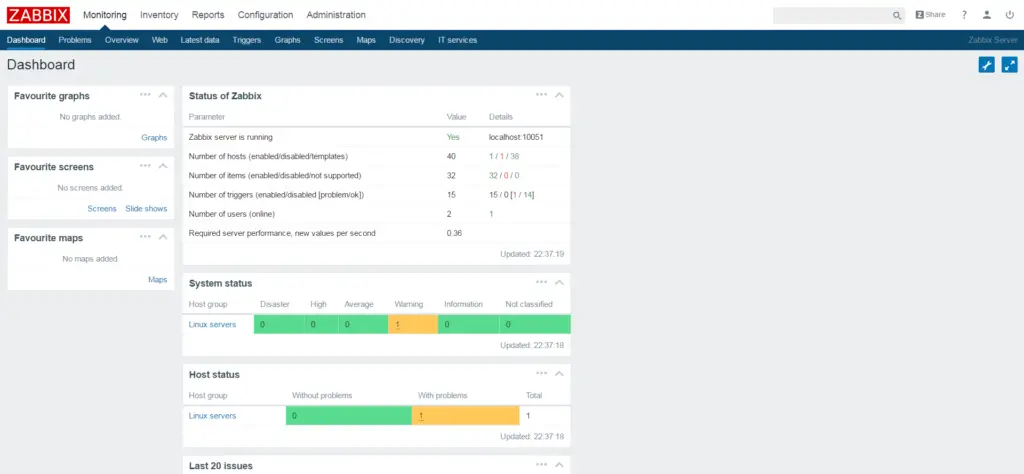Screen dimensions: 1024x474
Task: Open Last 20 issues widget menu dots
Action: (541, 465)
